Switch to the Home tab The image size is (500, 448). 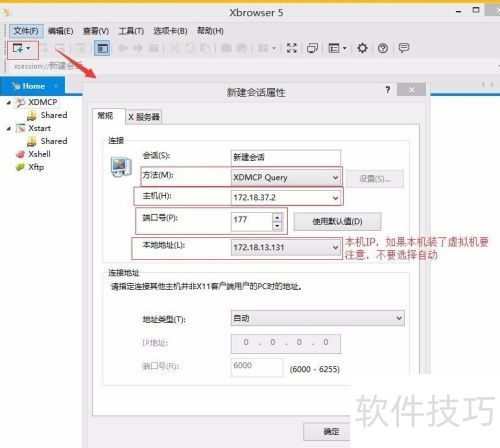tap(33, 86)
